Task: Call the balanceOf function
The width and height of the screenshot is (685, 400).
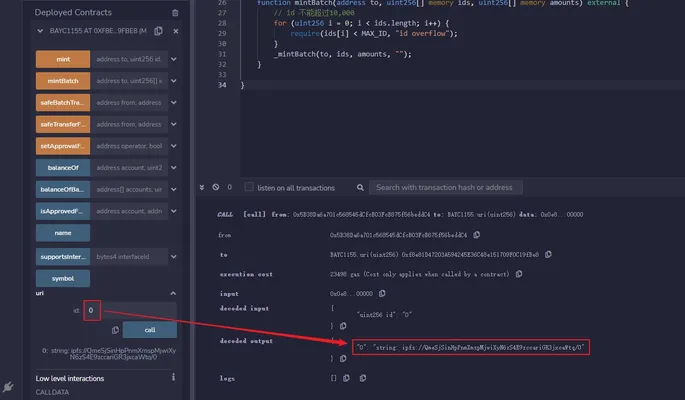Action: point(63,168)
